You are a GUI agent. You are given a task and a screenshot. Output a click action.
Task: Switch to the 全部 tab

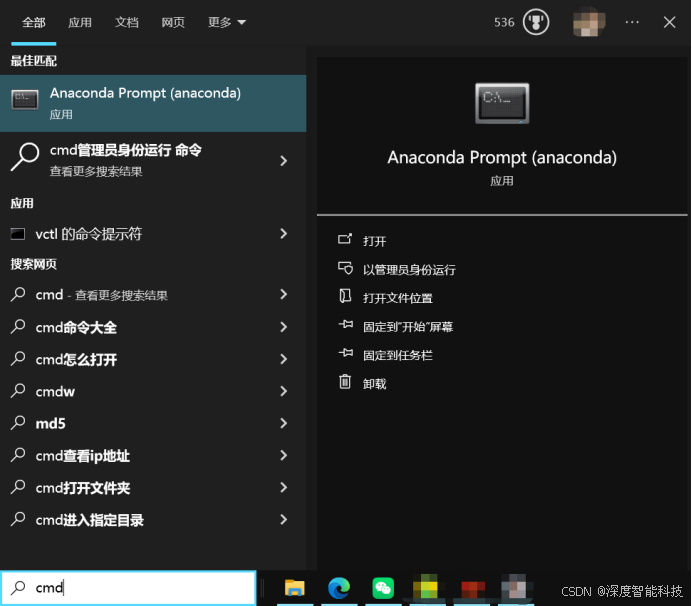coord(34,22)
